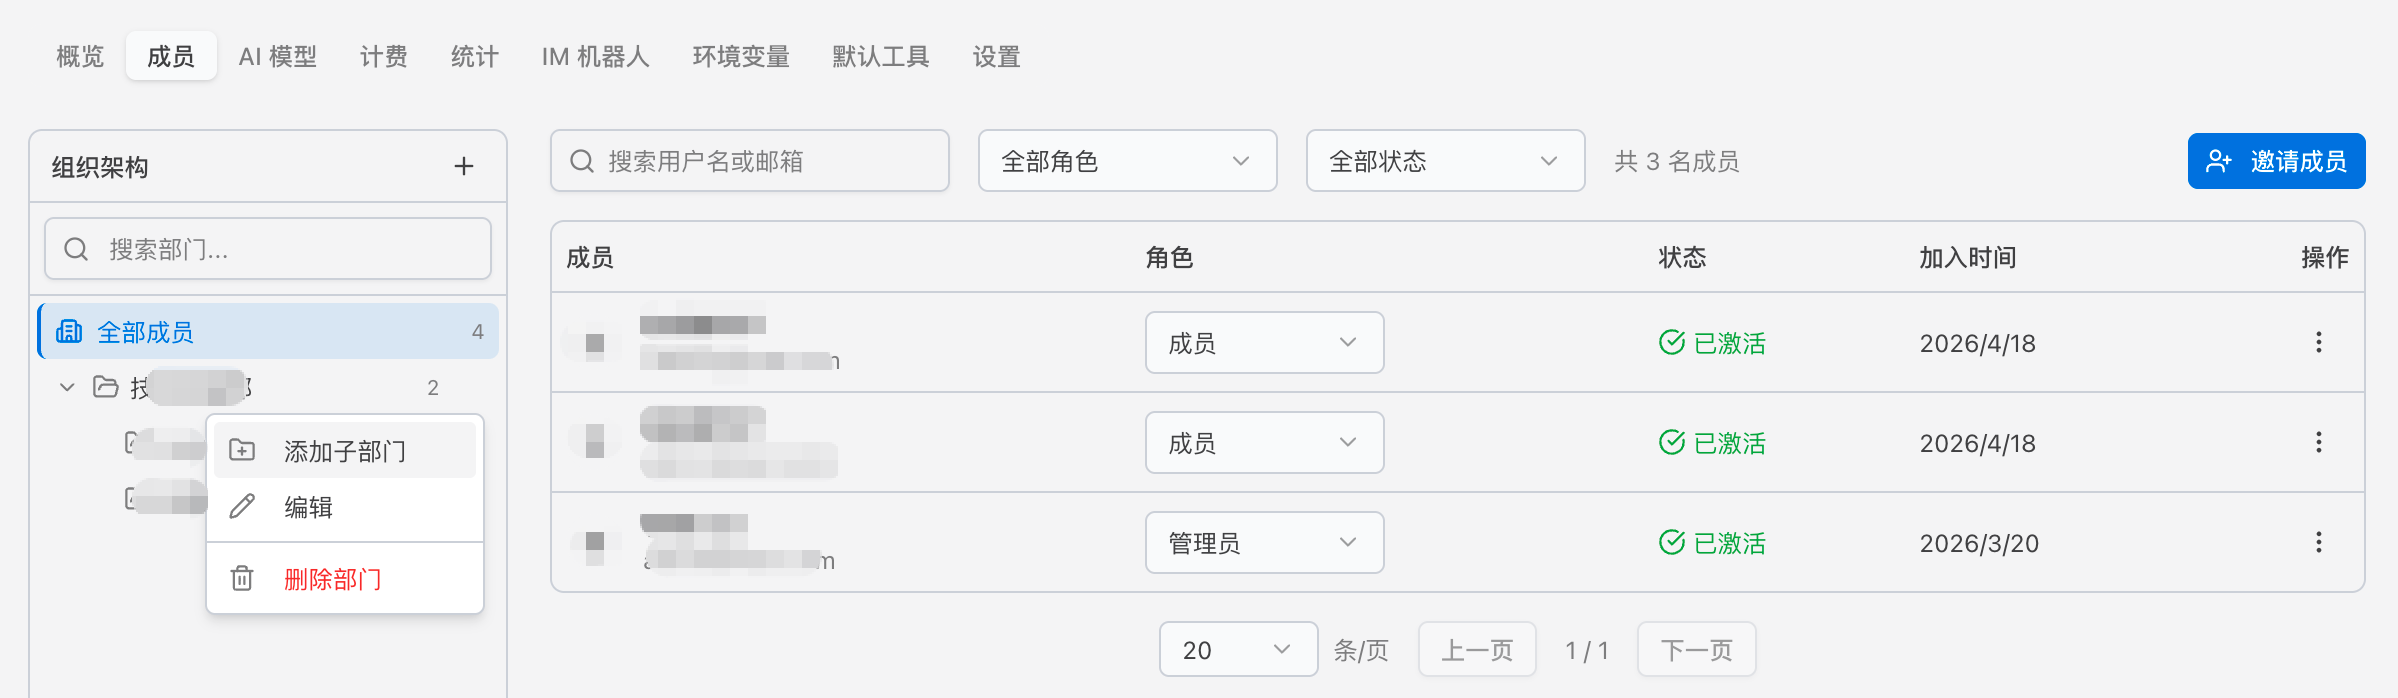The height and width of the screenshot is (698, 2398).
Task: Click the 下一页 pagination button
Action: click(1695, 649)
